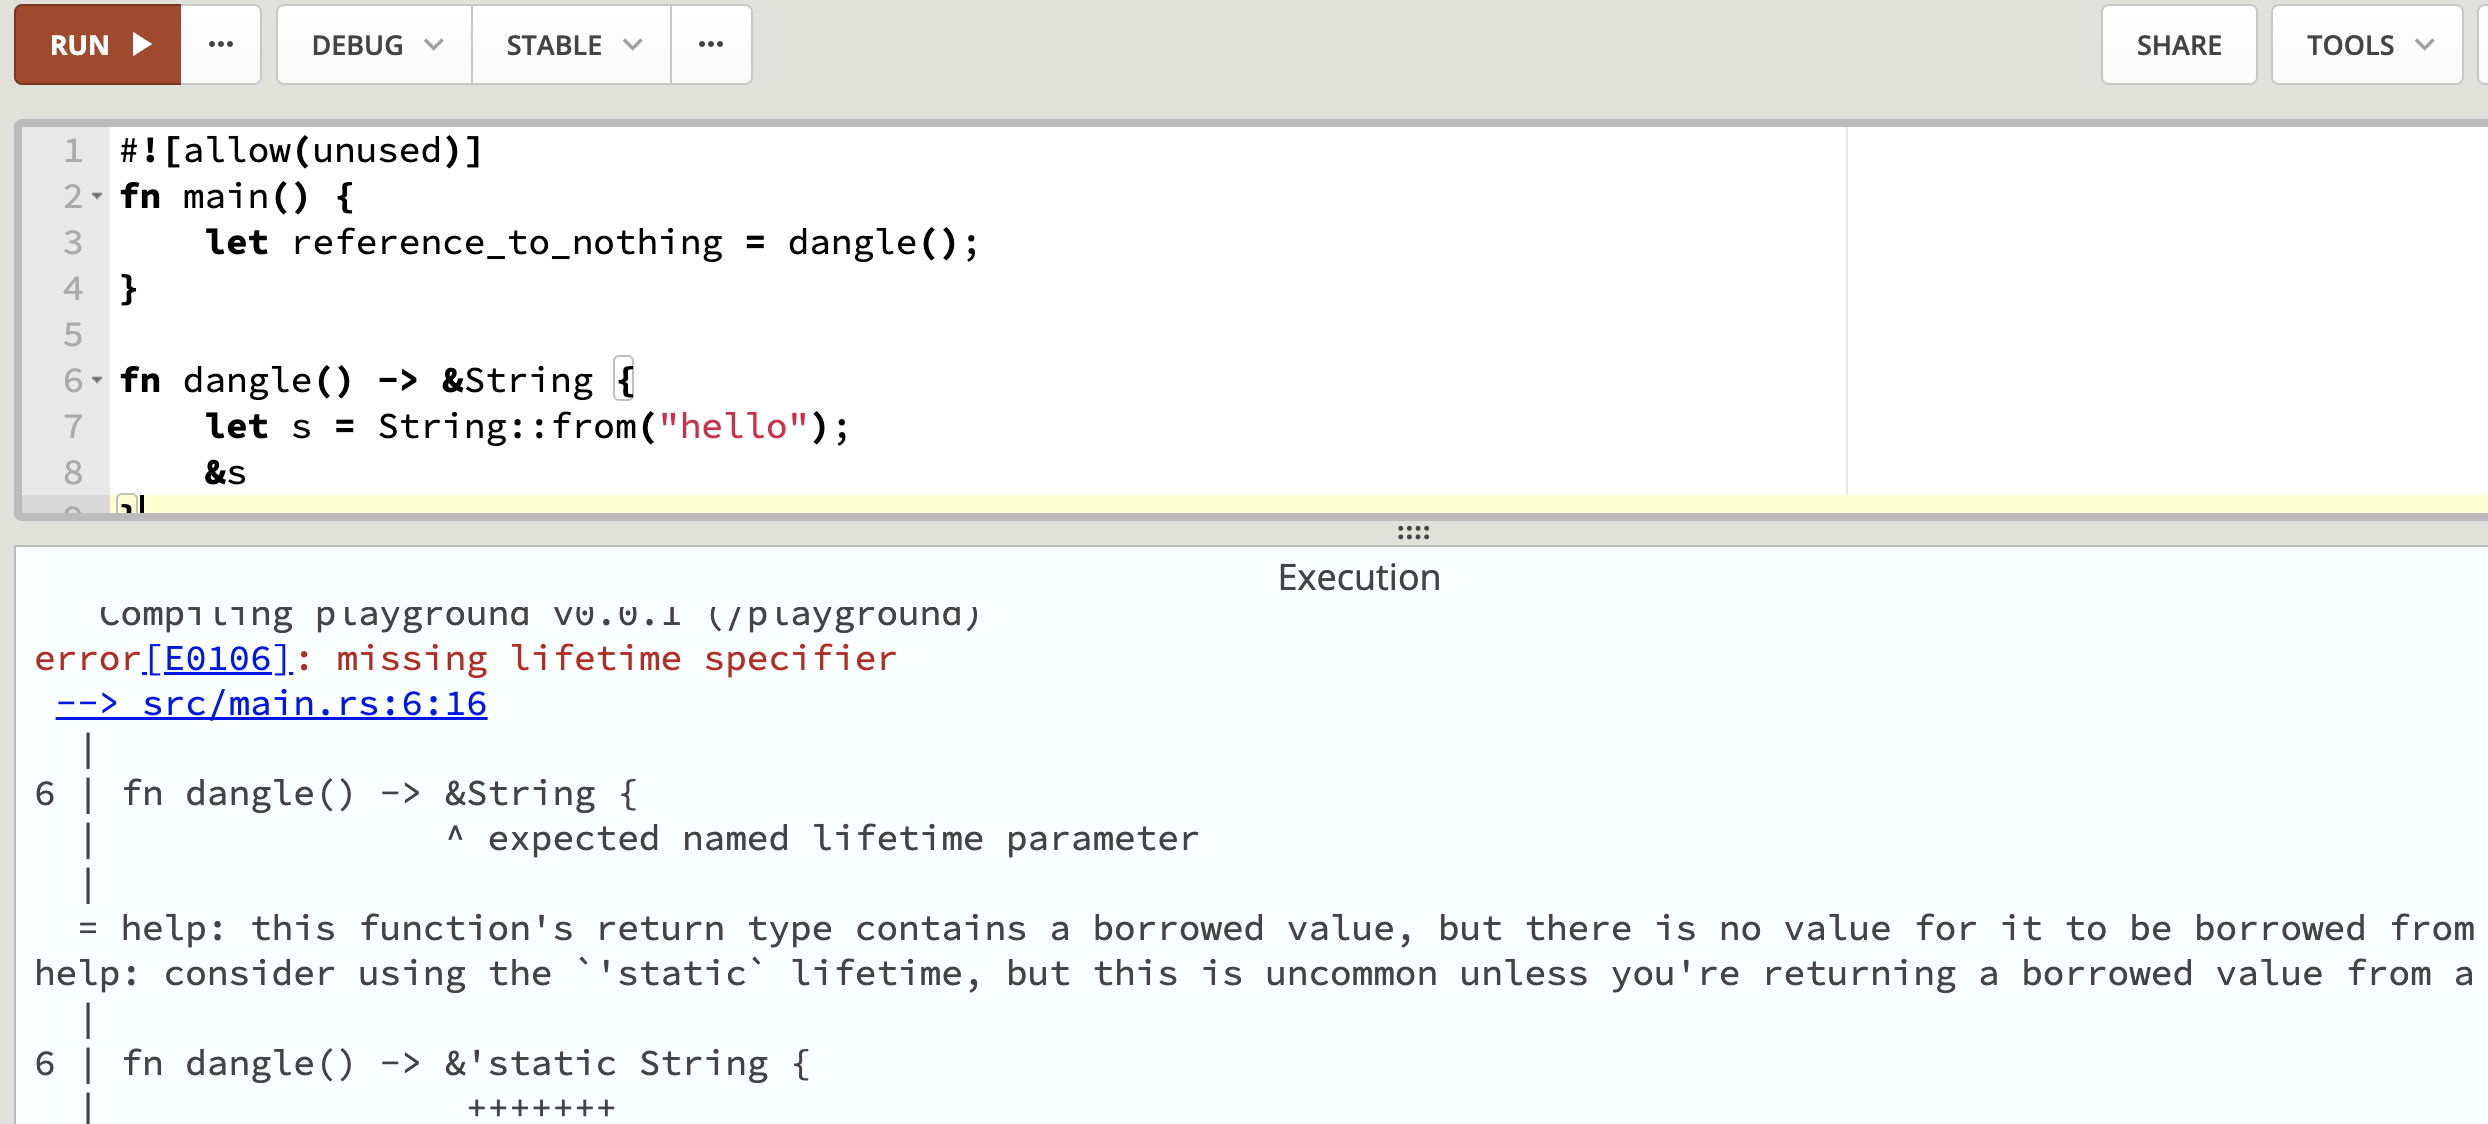Expand the TOOLS dropdown menu
Viewport: 2488px width, 1124px height.
pyautogui.click(x=2366, y=45)
